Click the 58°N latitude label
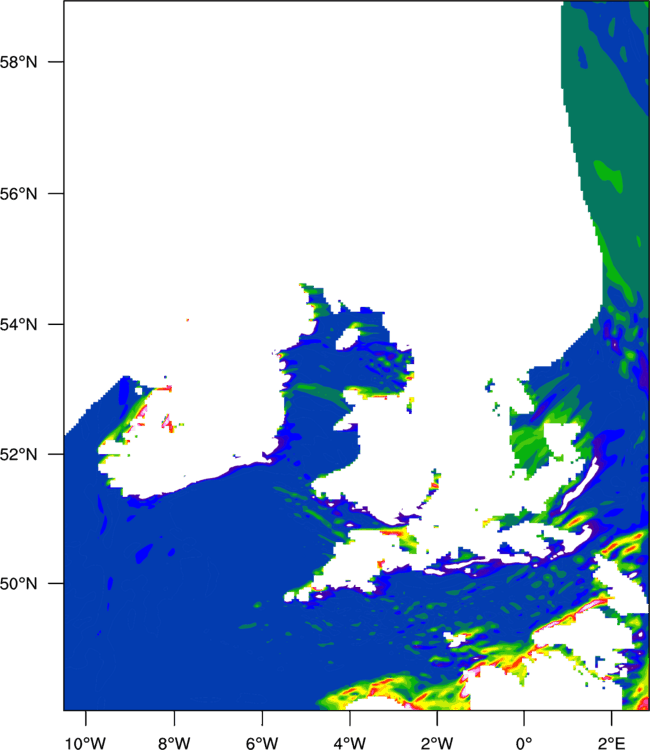Viewport: 650px width, 750px height. 18,62
